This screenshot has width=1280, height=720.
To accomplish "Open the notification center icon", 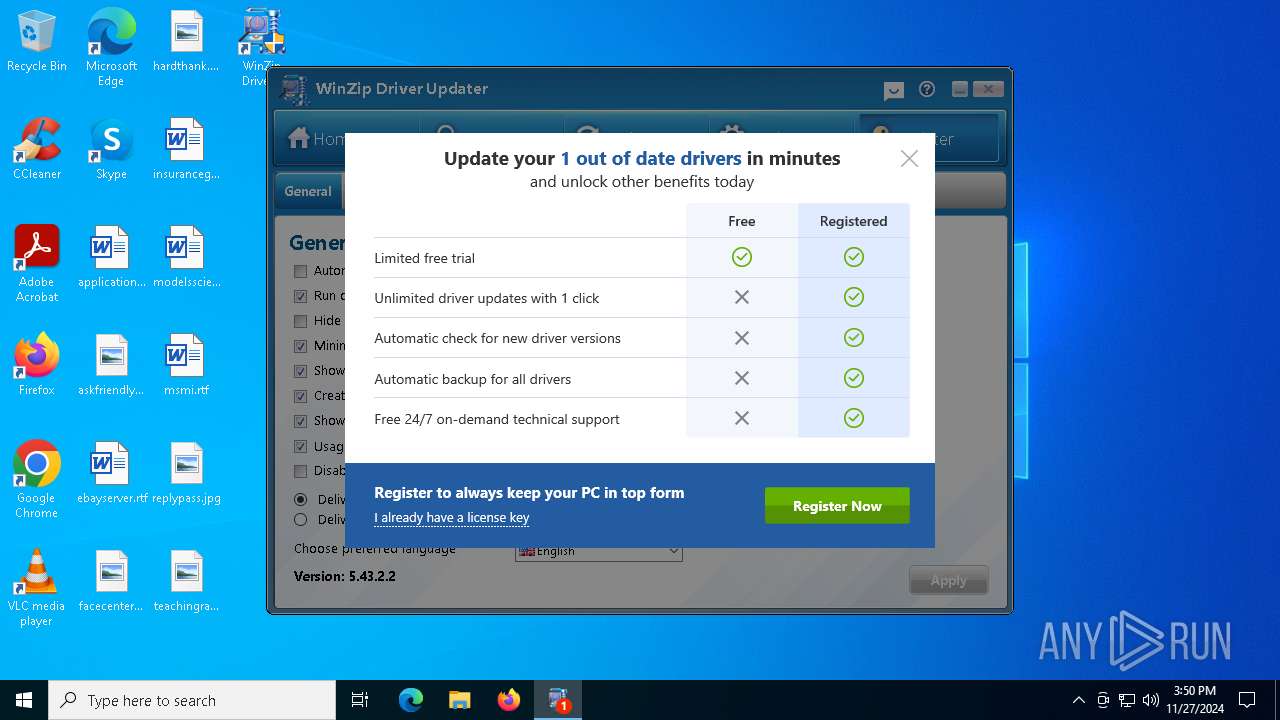I will pyautogui.click(x=1247, y=700).
